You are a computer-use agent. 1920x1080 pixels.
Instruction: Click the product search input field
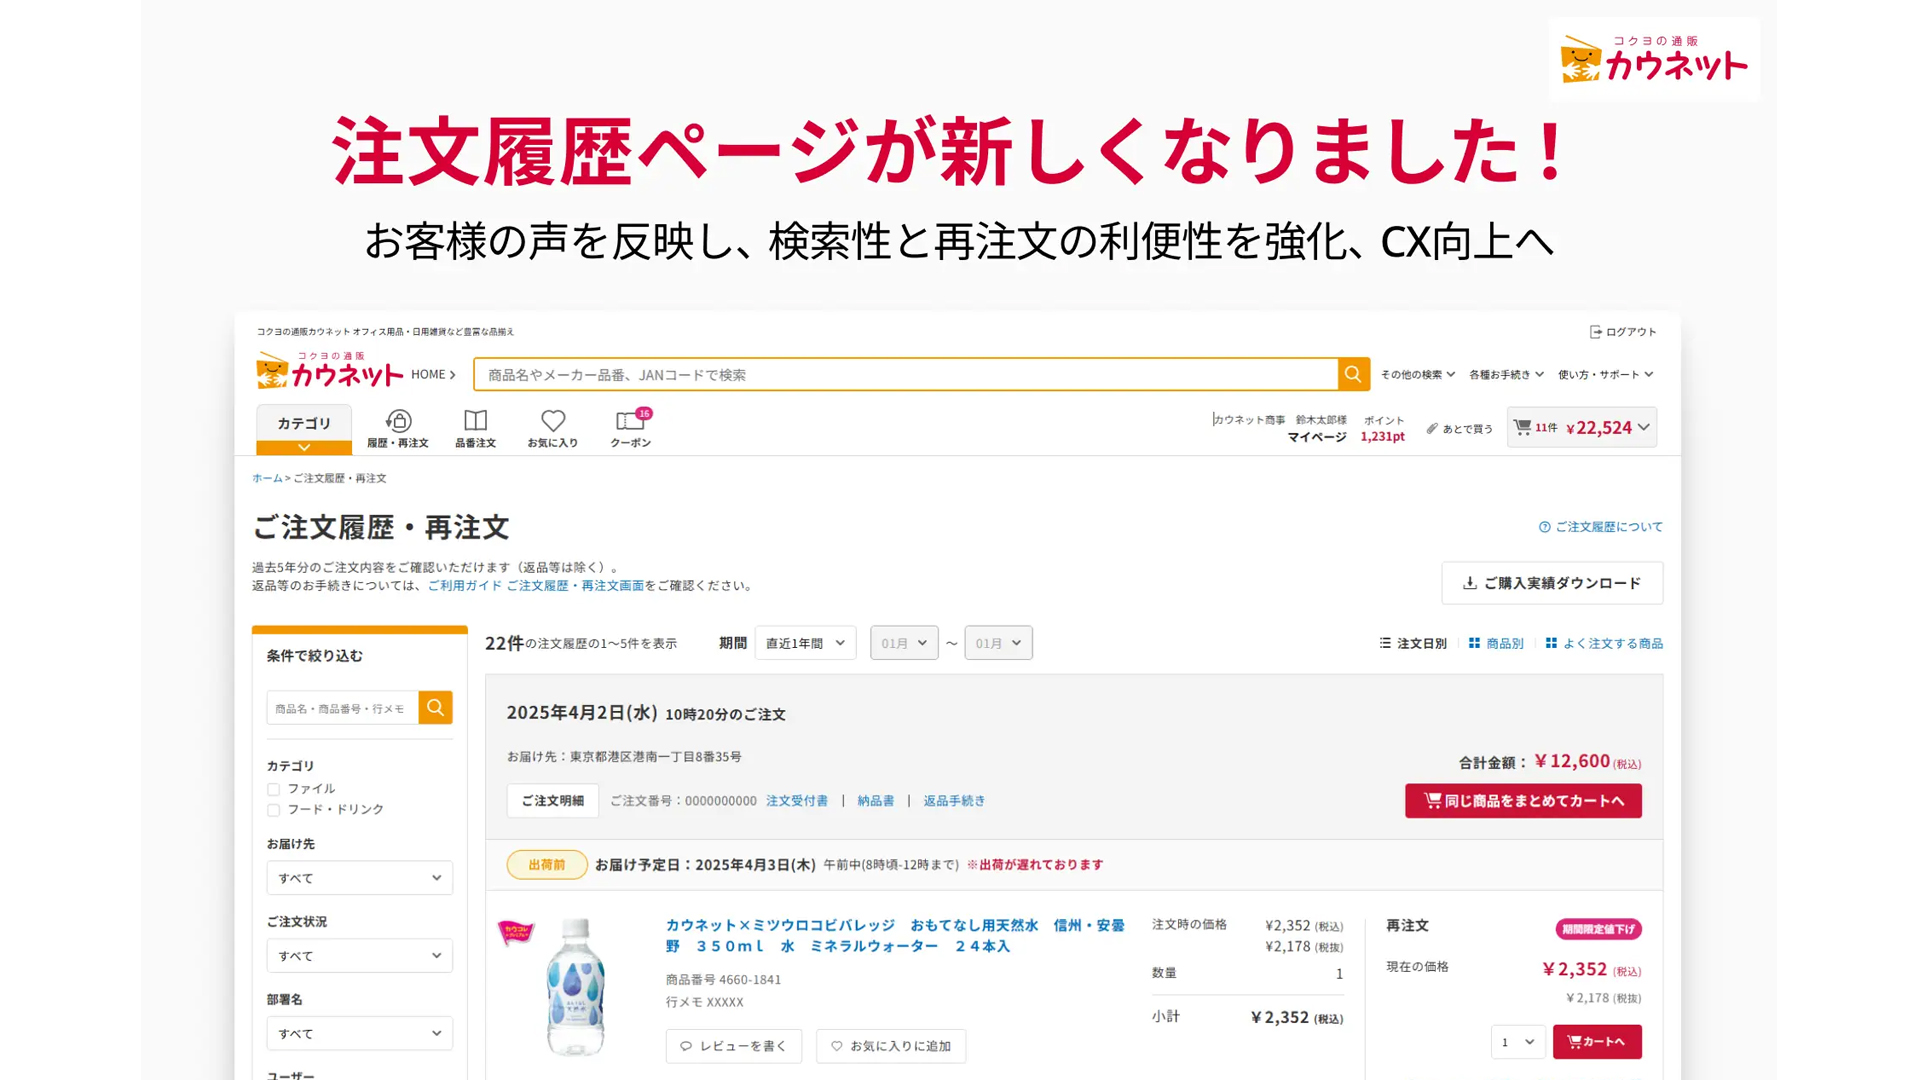(905, 374)
